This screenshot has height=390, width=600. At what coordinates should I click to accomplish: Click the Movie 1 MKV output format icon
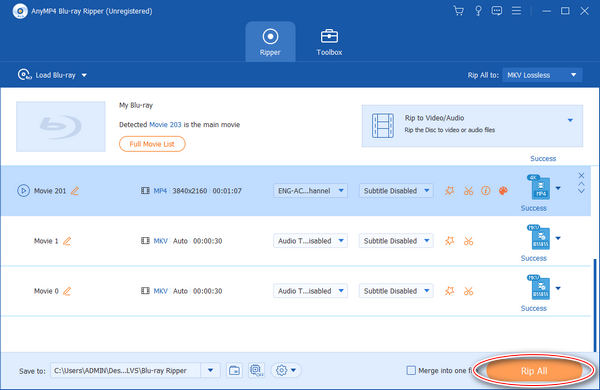coord(539,237)
